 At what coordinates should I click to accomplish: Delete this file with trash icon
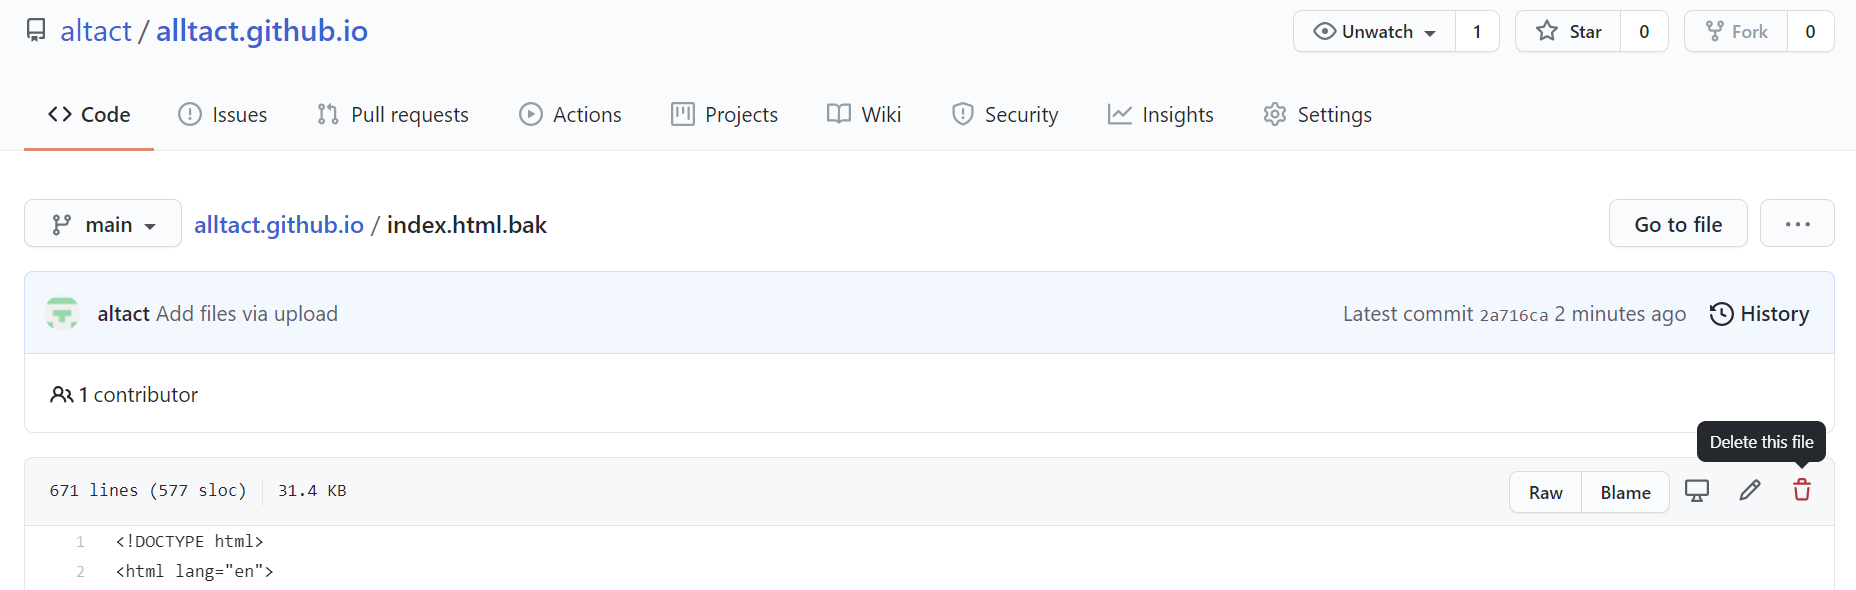click(1802, 490)
